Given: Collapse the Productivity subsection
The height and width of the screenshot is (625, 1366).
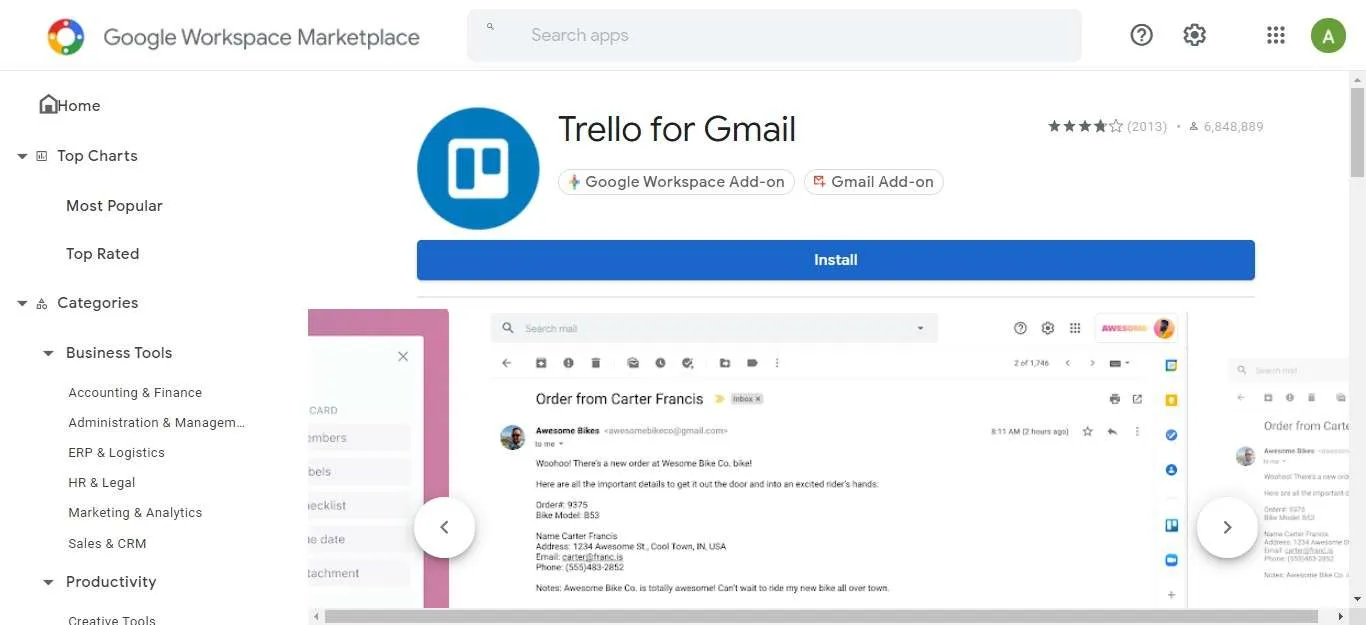Looking at the screenshot, I should [x=47, y=582].
